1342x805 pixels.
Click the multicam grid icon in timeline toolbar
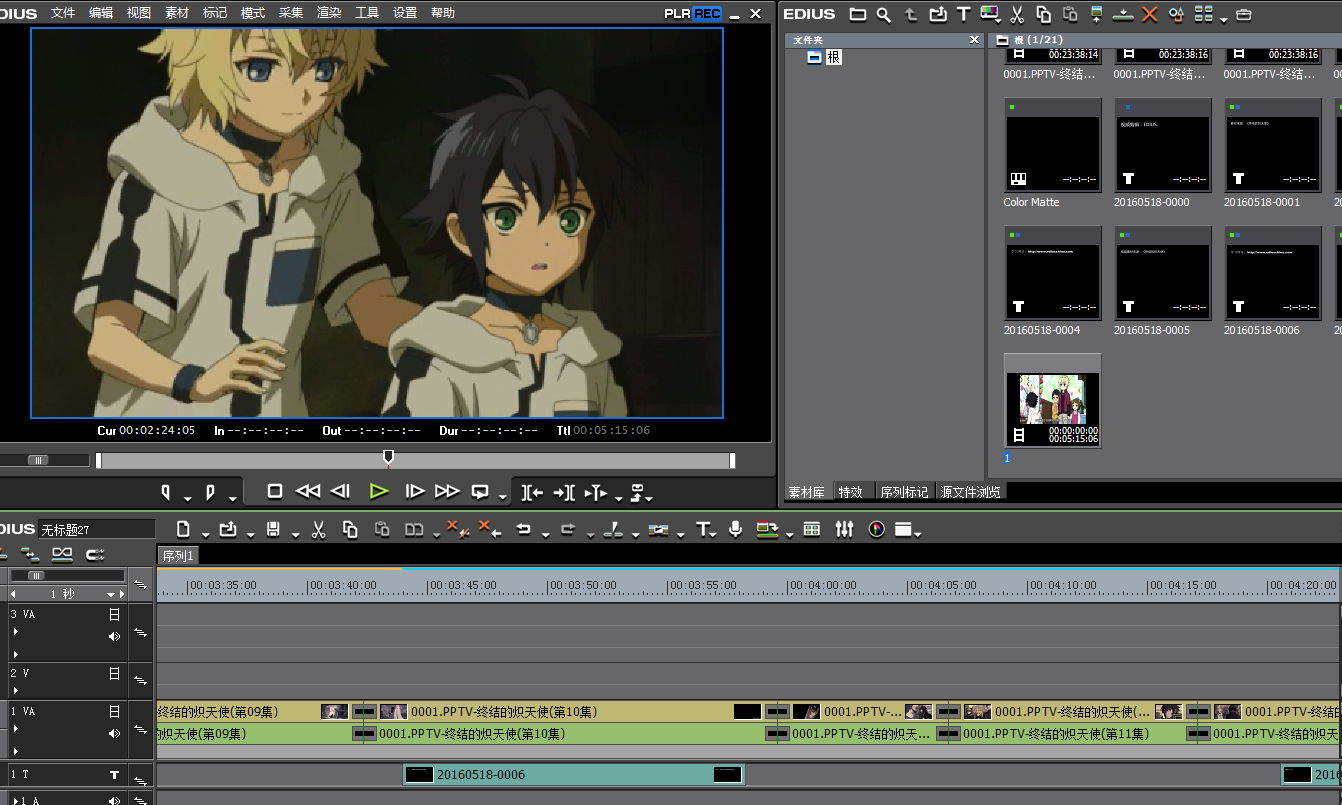[812, 529]
